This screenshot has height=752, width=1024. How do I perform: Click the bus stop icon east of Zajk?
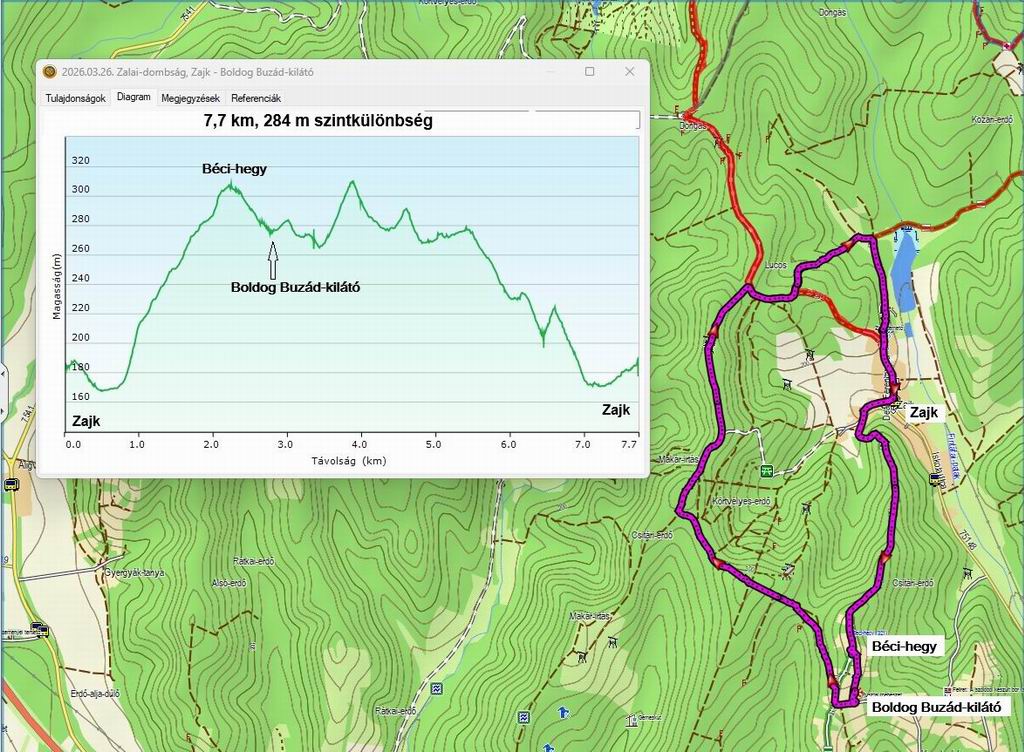click(935, 480)
